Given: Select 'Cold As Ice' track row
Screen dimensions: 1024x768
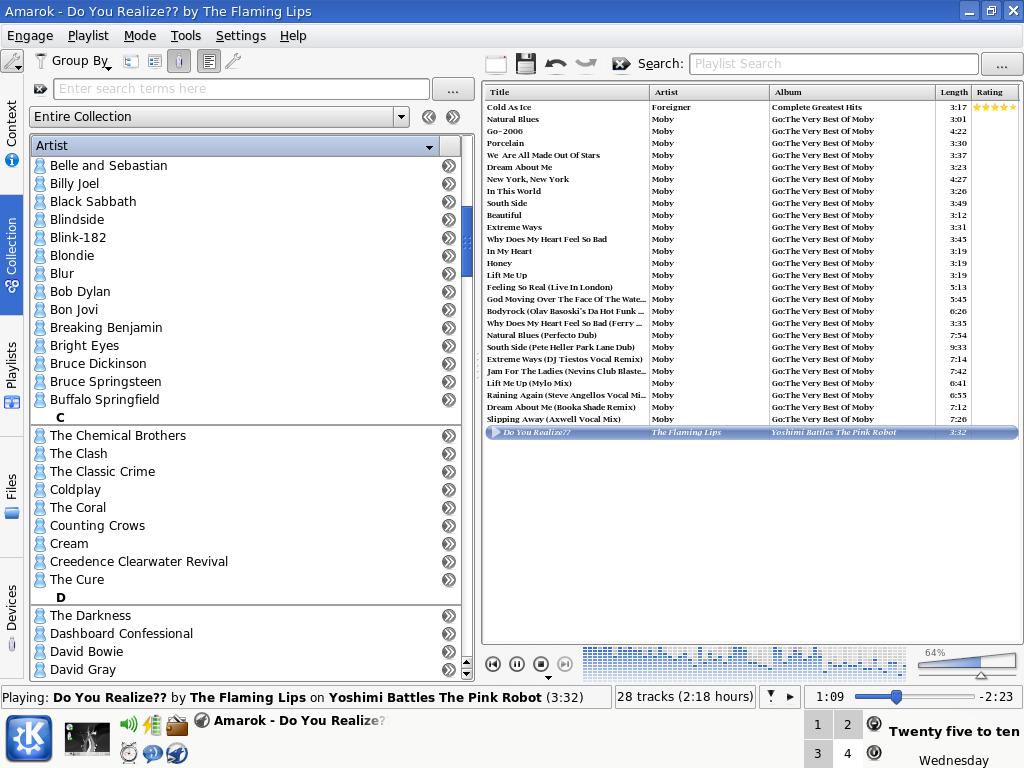Looking at the screenshot, I should coord(751,107).
